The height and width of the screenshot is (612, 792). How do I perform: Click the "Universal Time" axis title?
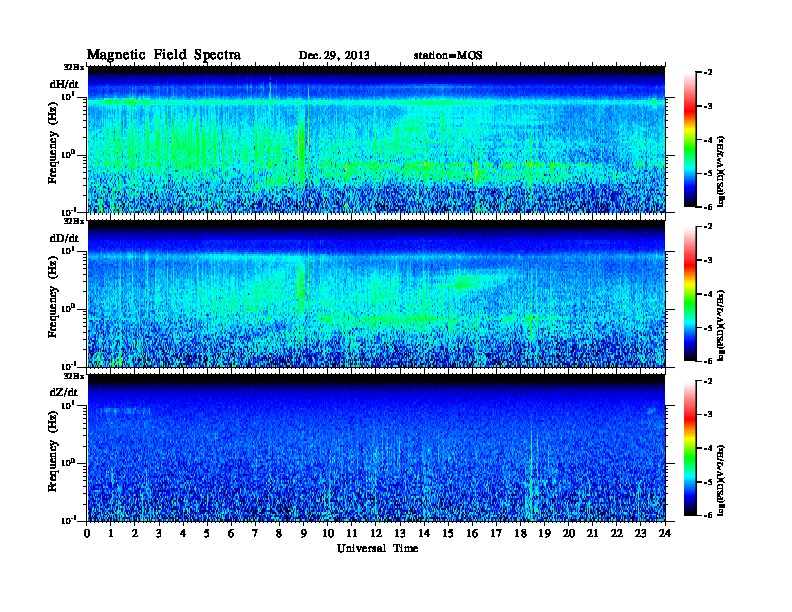377,548
